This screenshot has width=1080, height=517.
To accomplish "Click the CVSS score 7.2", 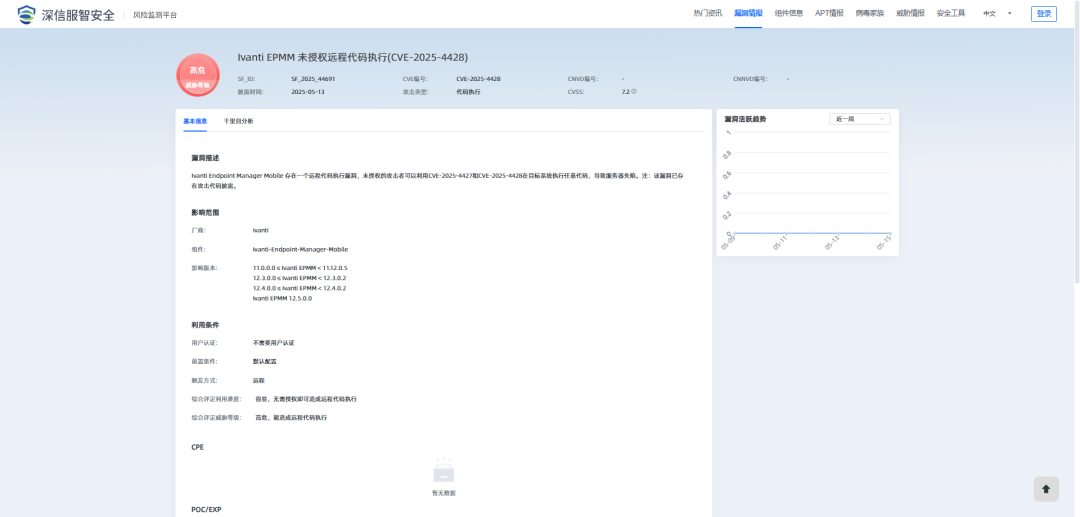I will click(625, 92).
